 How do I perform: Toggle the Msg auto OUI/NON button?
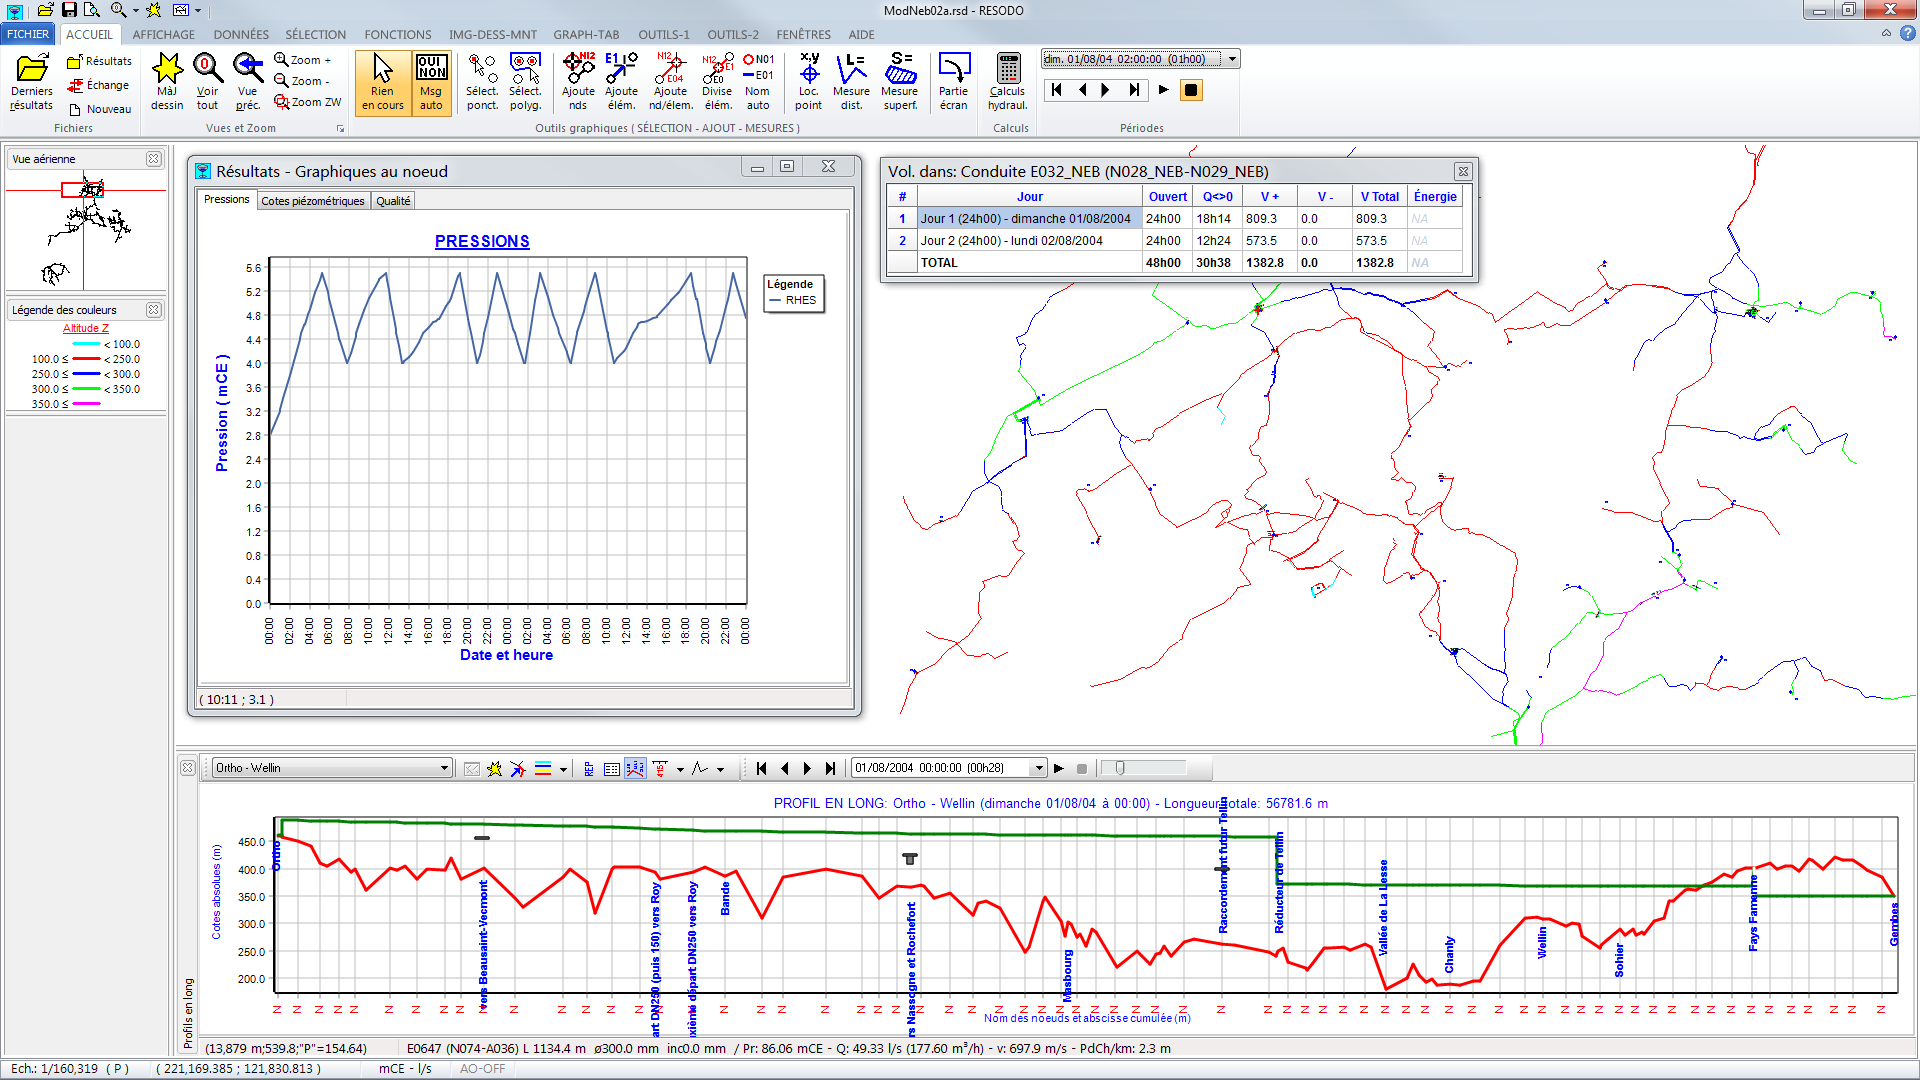(431, 82)
